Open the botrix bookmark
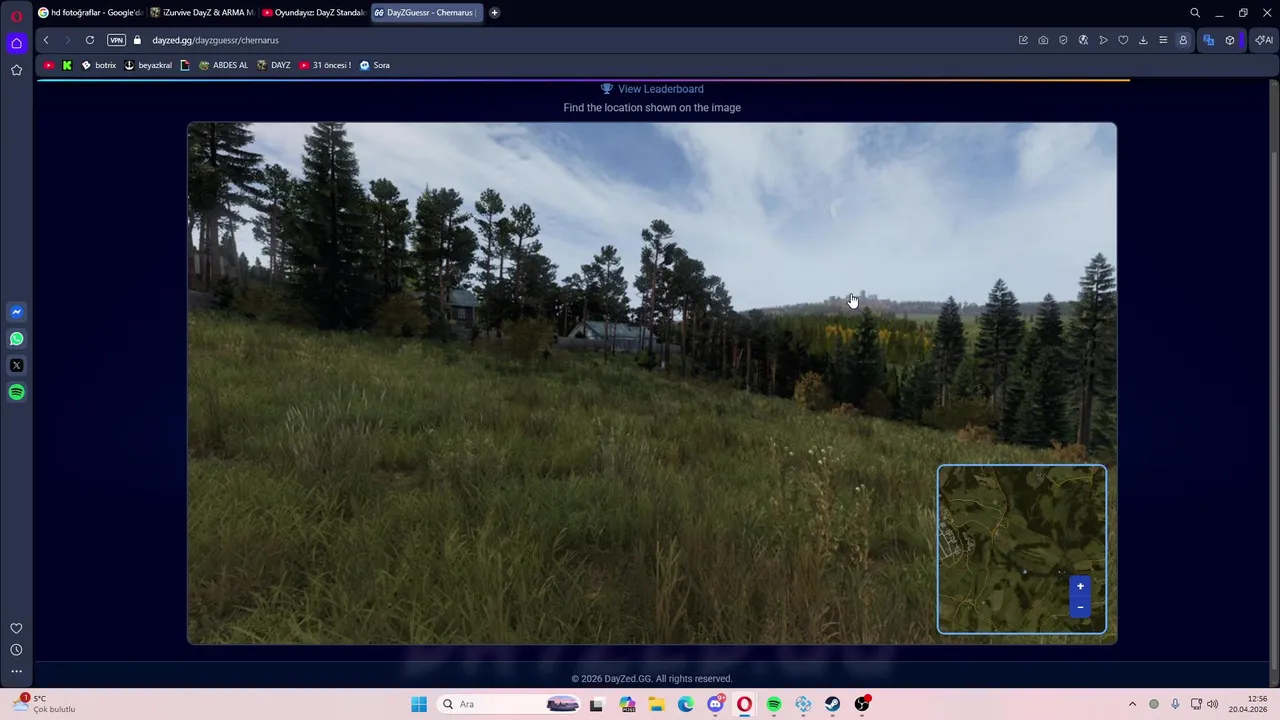This screenshot has width=1280, height=720. pos(99,65)
